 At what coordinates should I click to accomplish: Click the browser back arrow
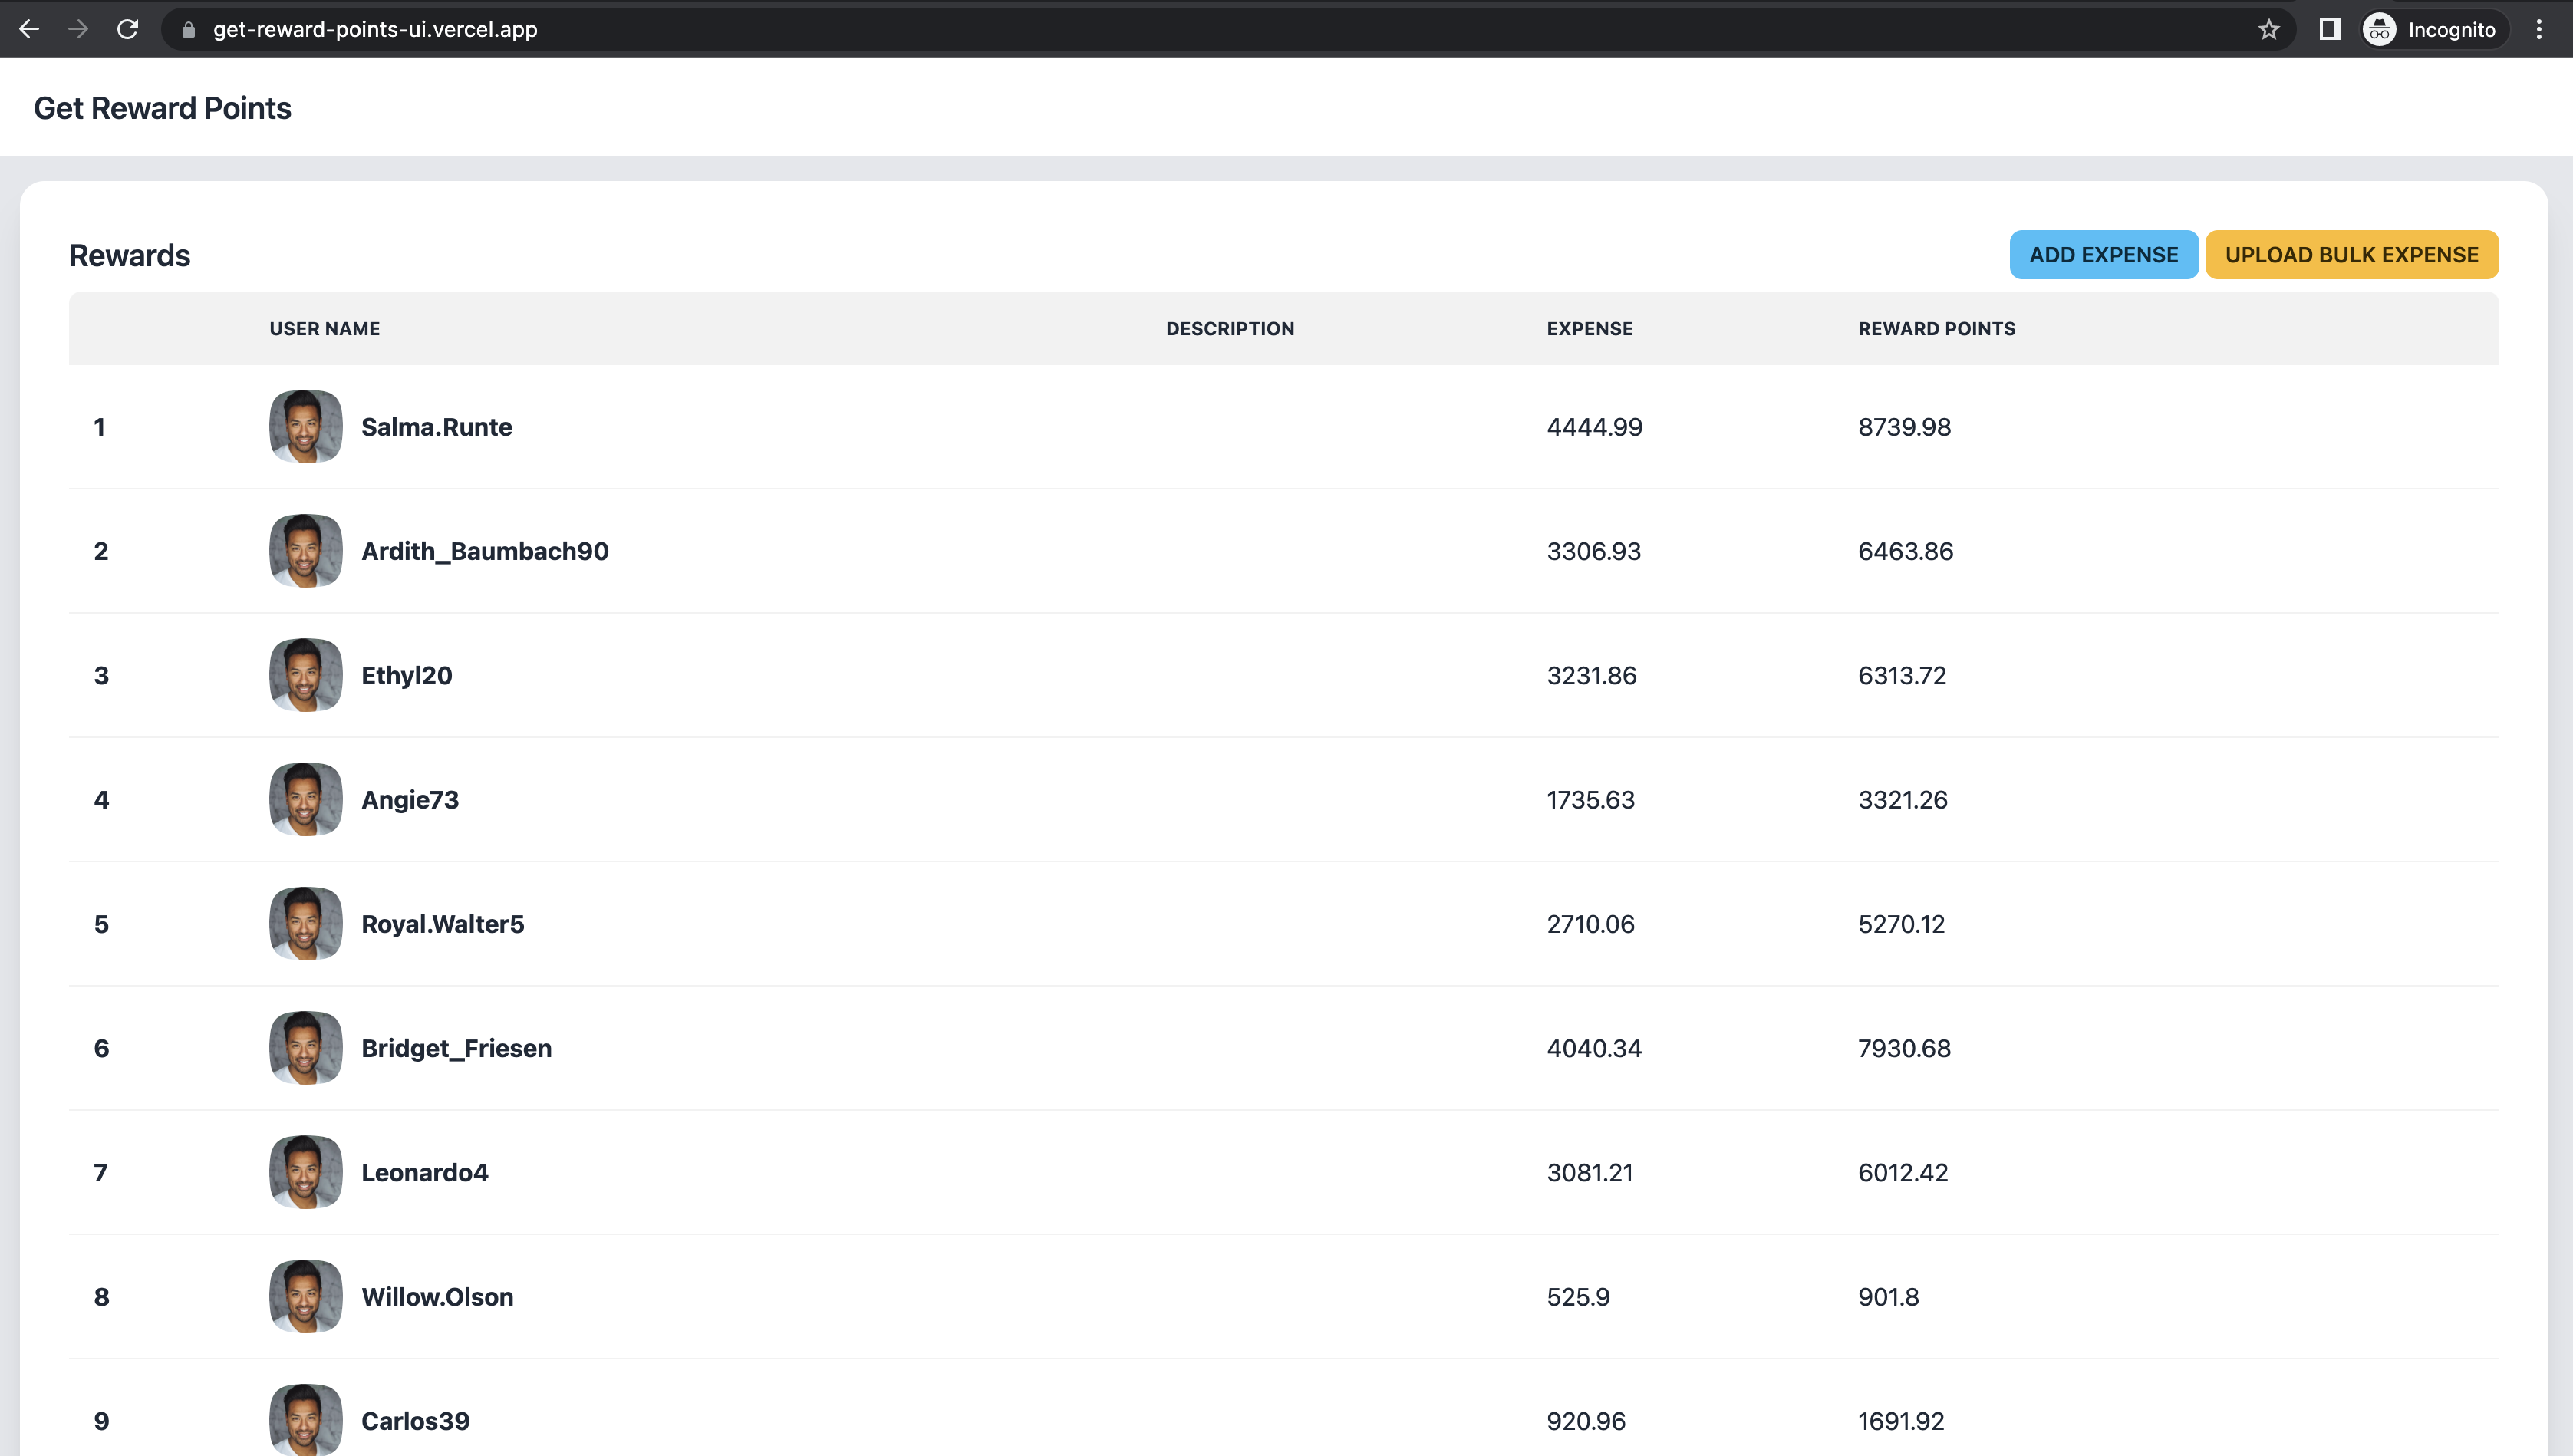point(29,29)
